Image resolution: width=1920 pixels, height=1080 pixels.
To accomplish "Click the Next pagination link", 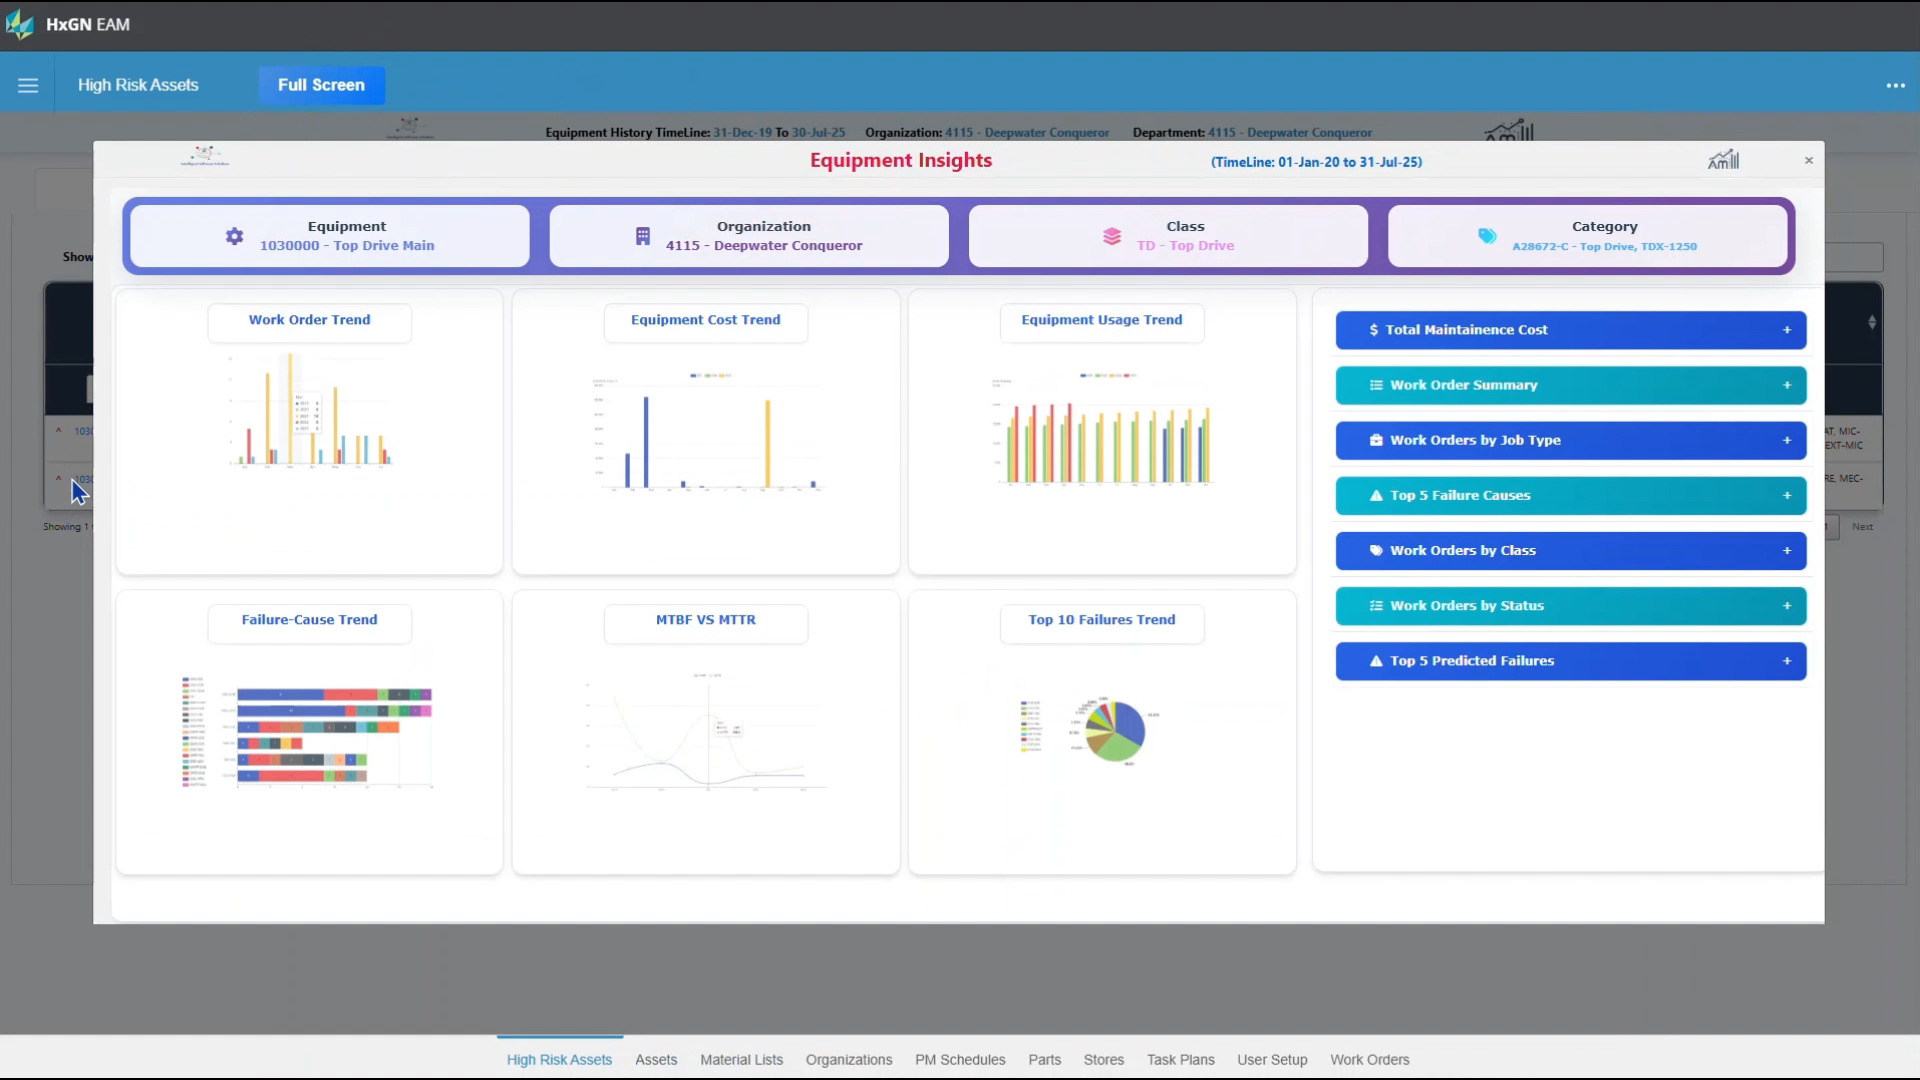I will (1863, 526).
